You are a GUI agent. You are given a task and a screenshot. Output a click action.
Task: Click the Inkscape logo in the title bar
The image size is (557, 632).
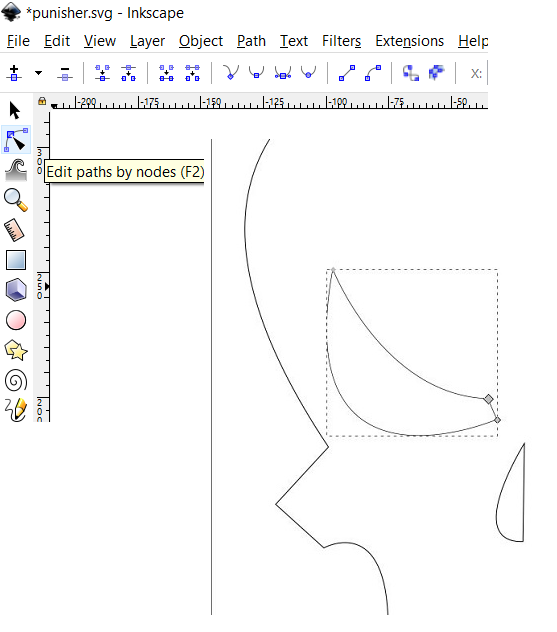pyautogui.click(x=11, y=12)
